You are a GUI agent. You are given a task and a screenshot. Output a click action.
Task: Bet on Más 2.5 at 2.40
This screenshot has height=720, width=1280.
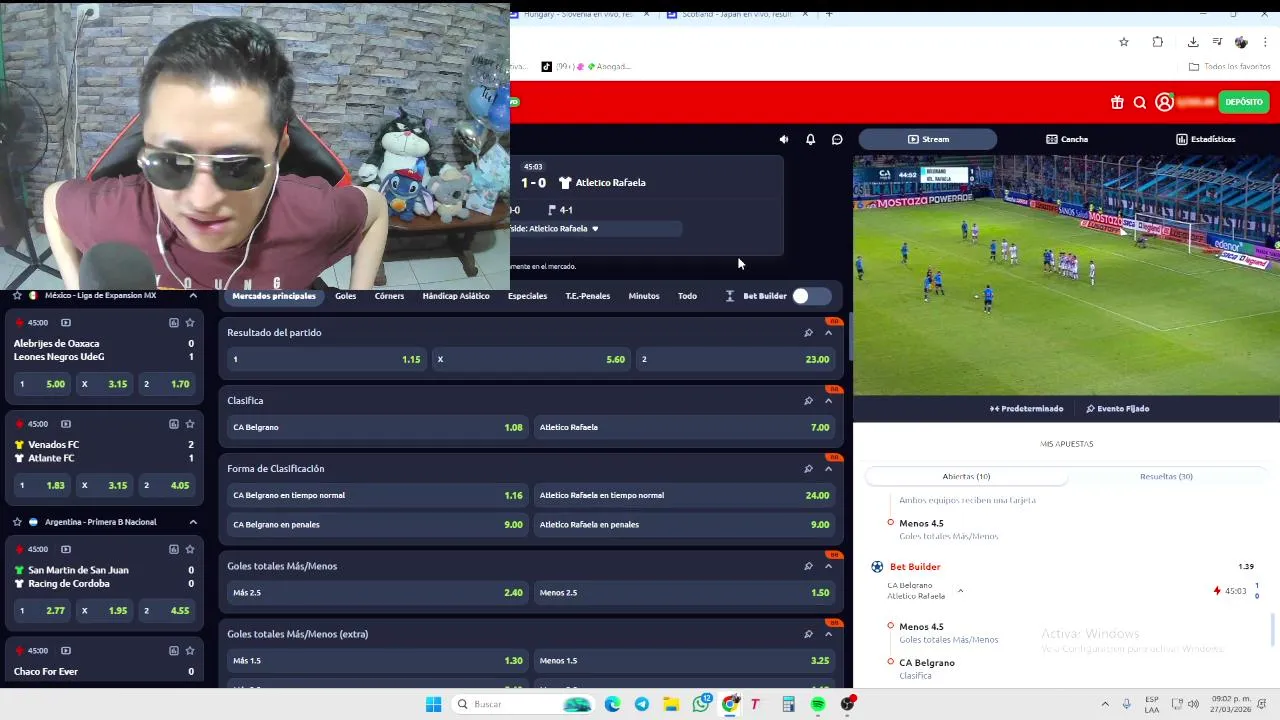378,592
